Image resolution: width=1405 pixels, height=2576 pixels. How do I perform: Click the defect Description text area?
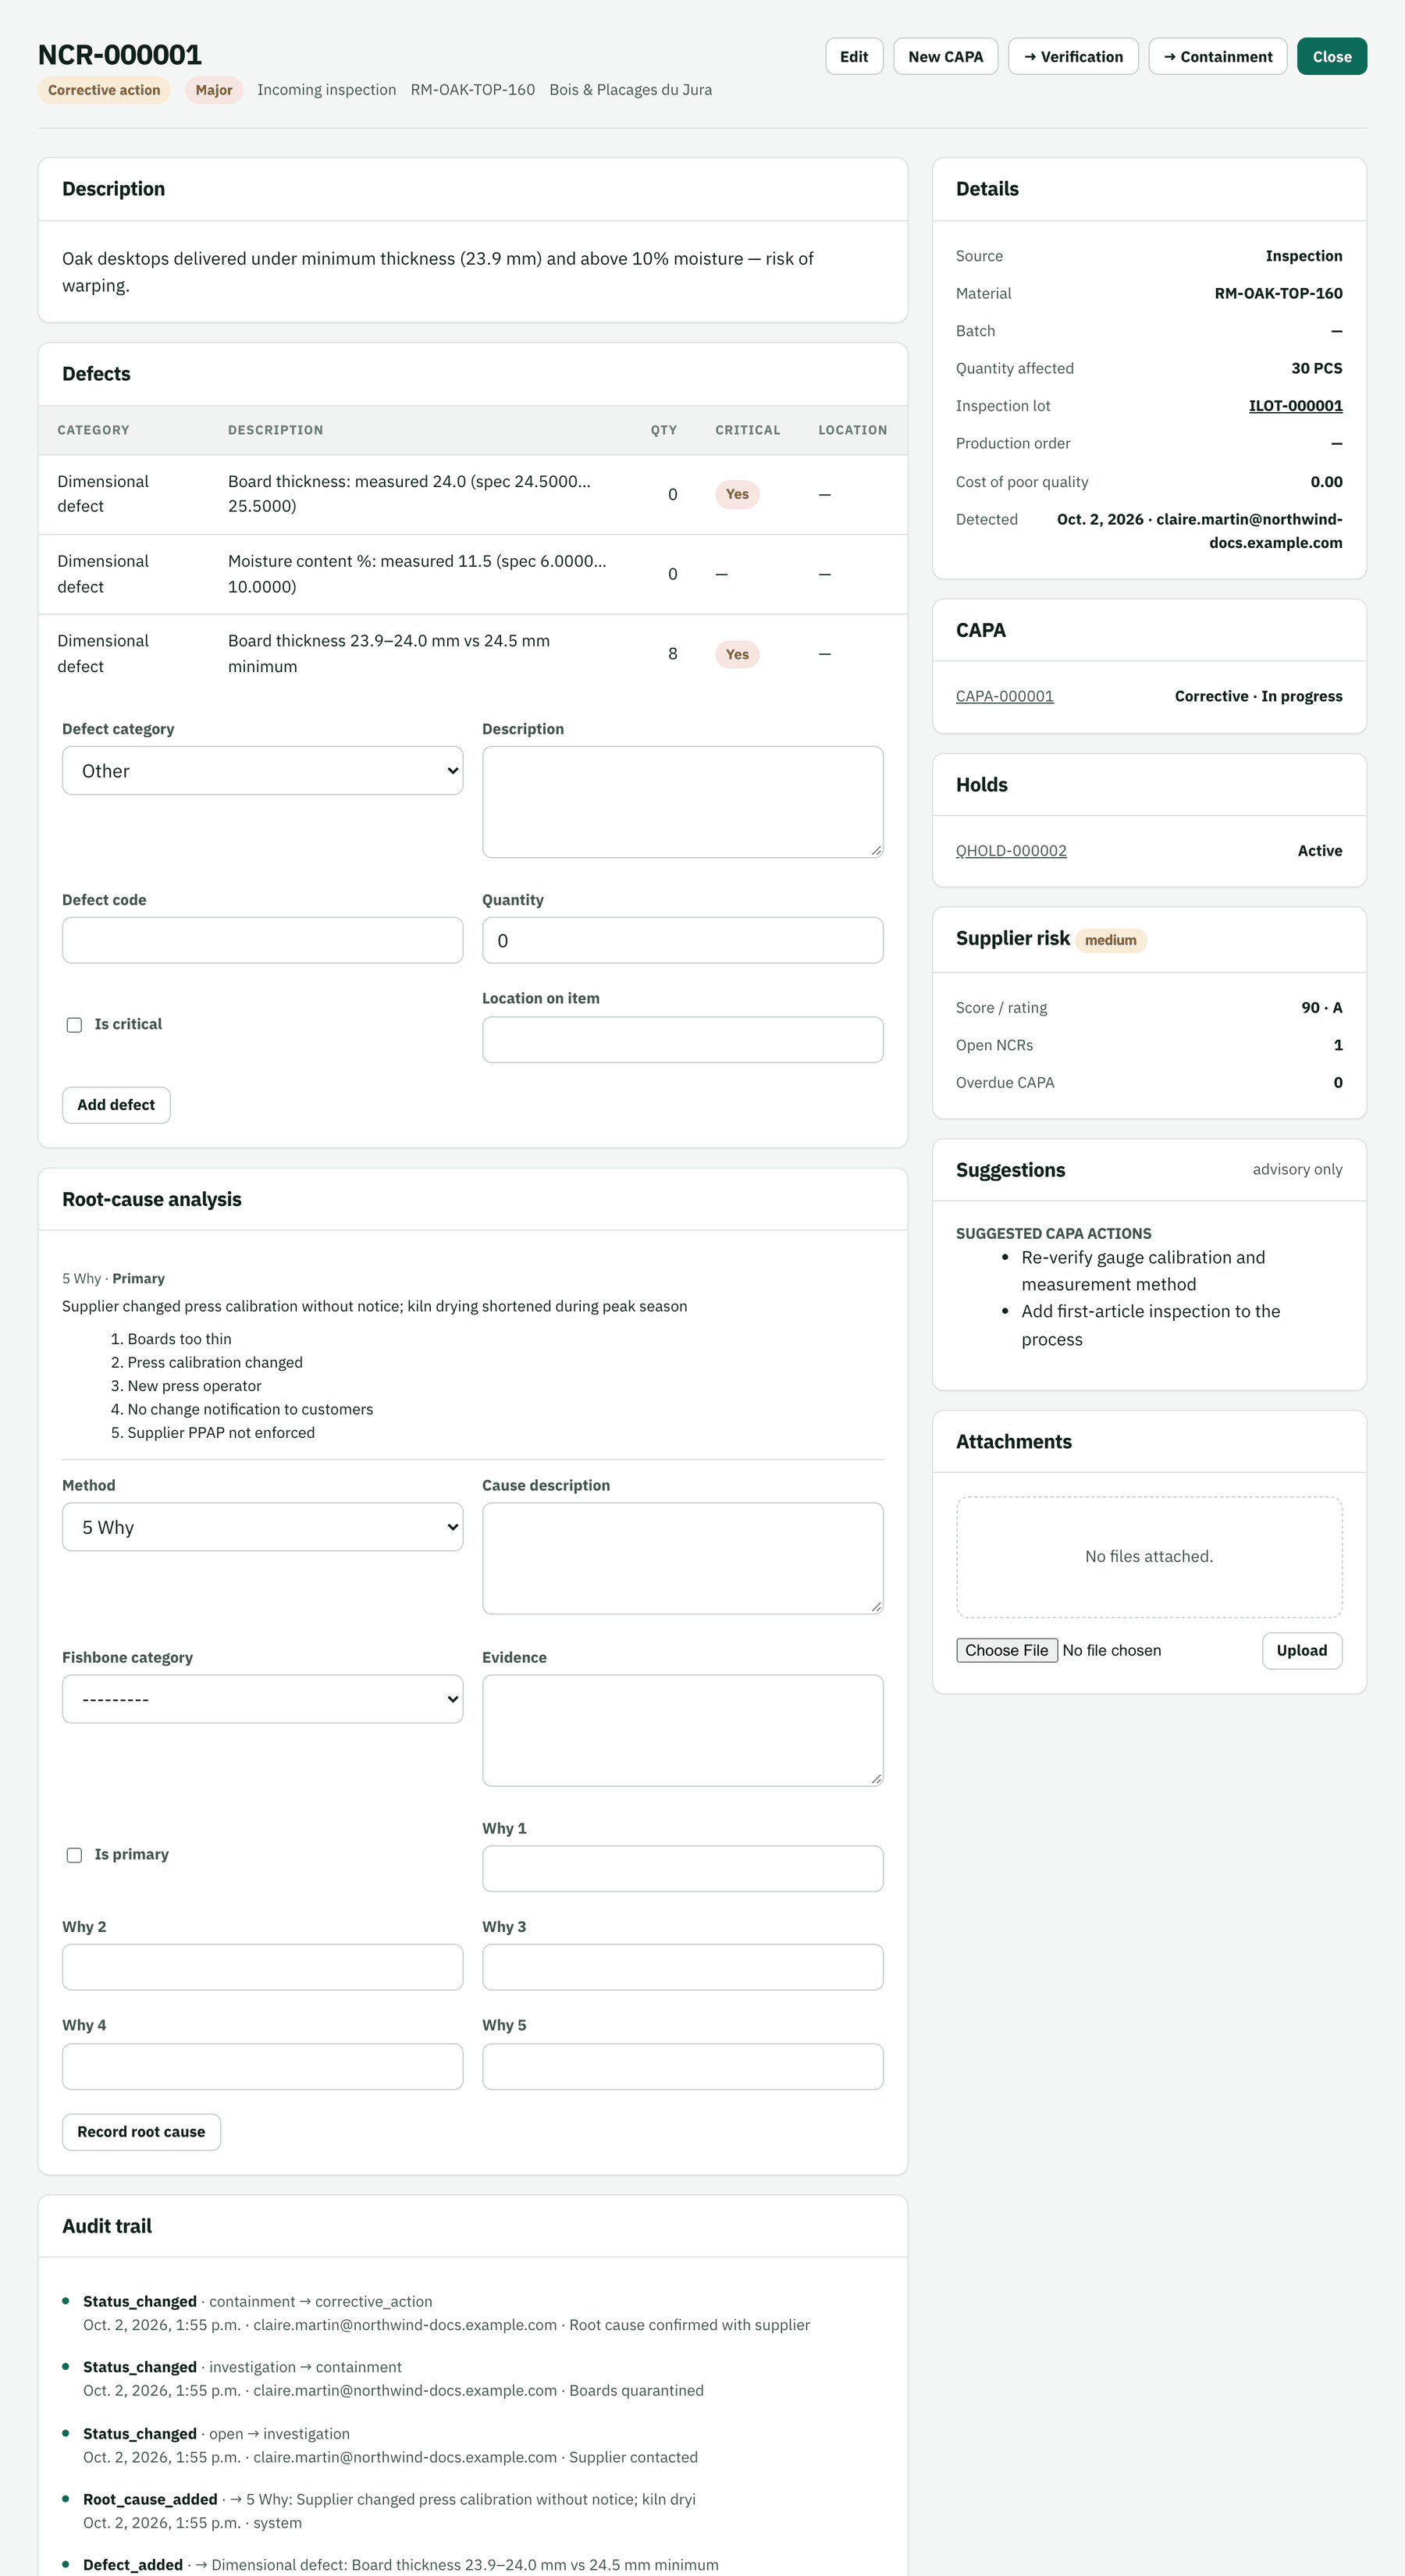(x=682, y=802)
